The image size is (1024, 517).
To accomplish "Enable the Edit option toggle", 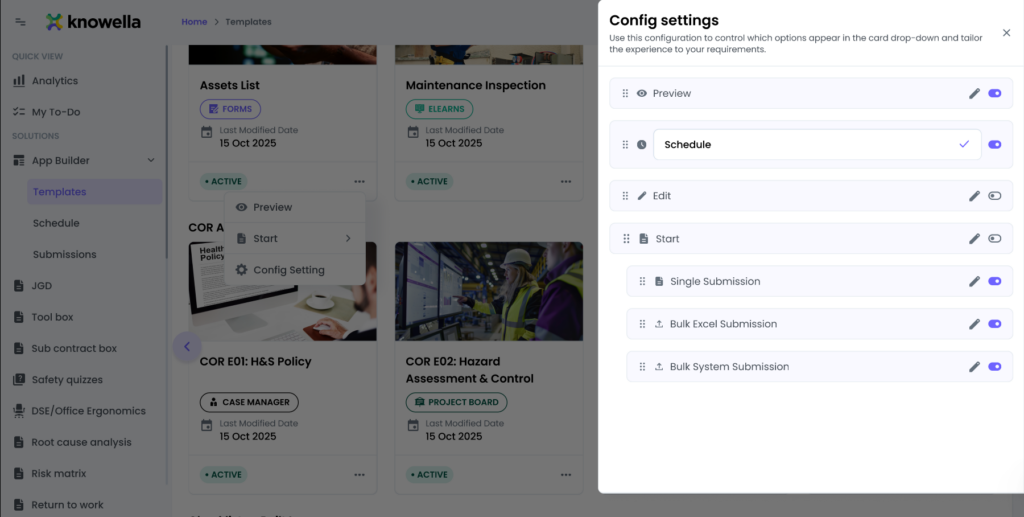I will [x=994, y=196].
